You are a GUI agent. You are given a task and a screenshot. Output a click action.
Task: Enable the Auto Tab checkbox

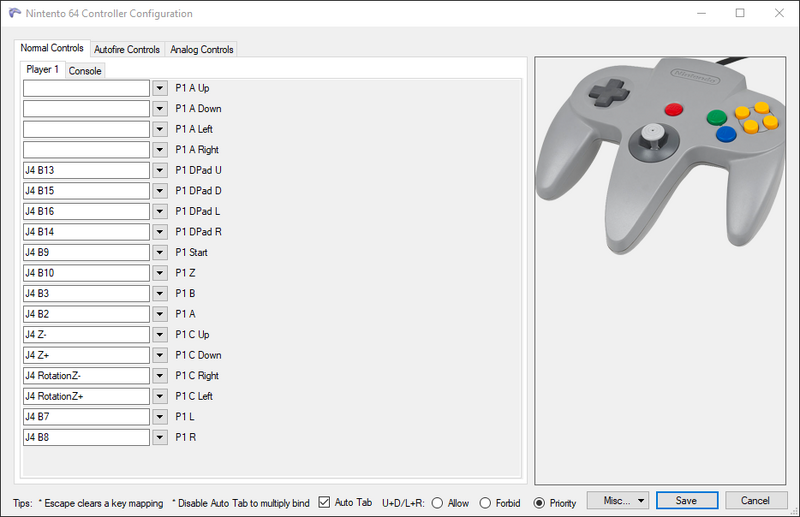[324, 501]
